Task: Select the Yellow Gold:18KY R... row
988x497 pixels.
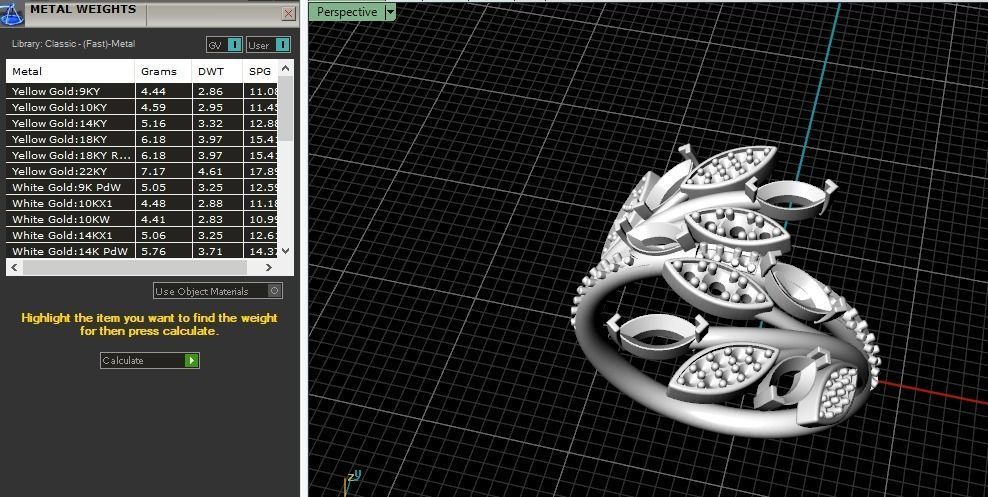Action: point(142,155)
